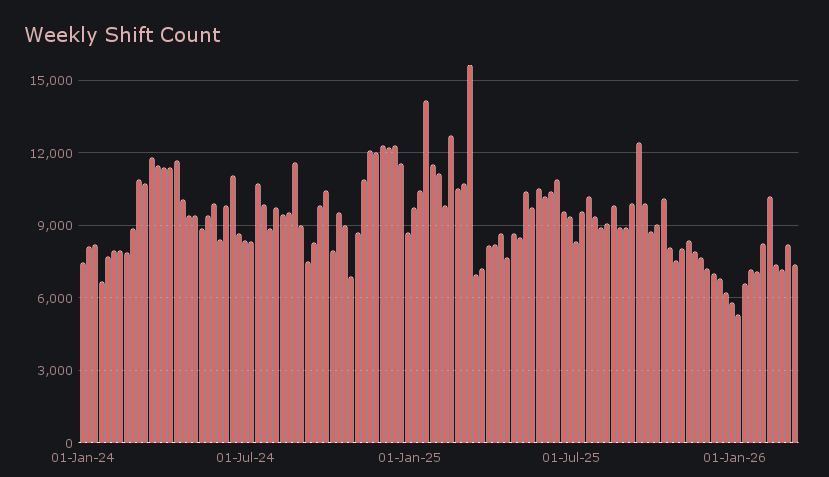Click the tallest bar in the chart
Viewport: 829px width, 477px height.
coord(470,255)
